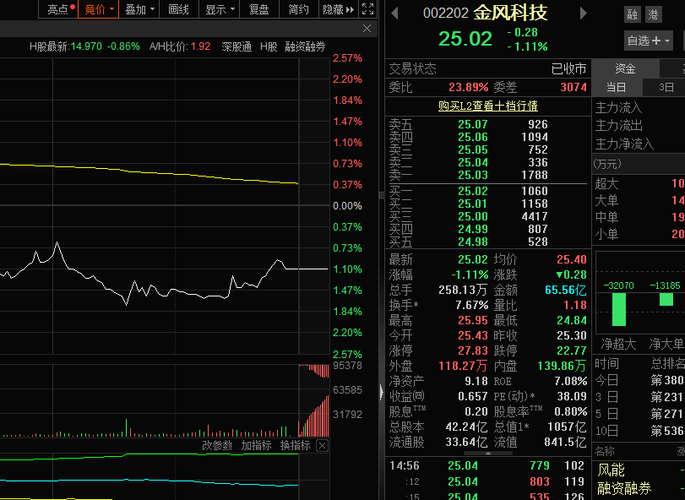Click the 超大 order size row

[x=640, y=183]
